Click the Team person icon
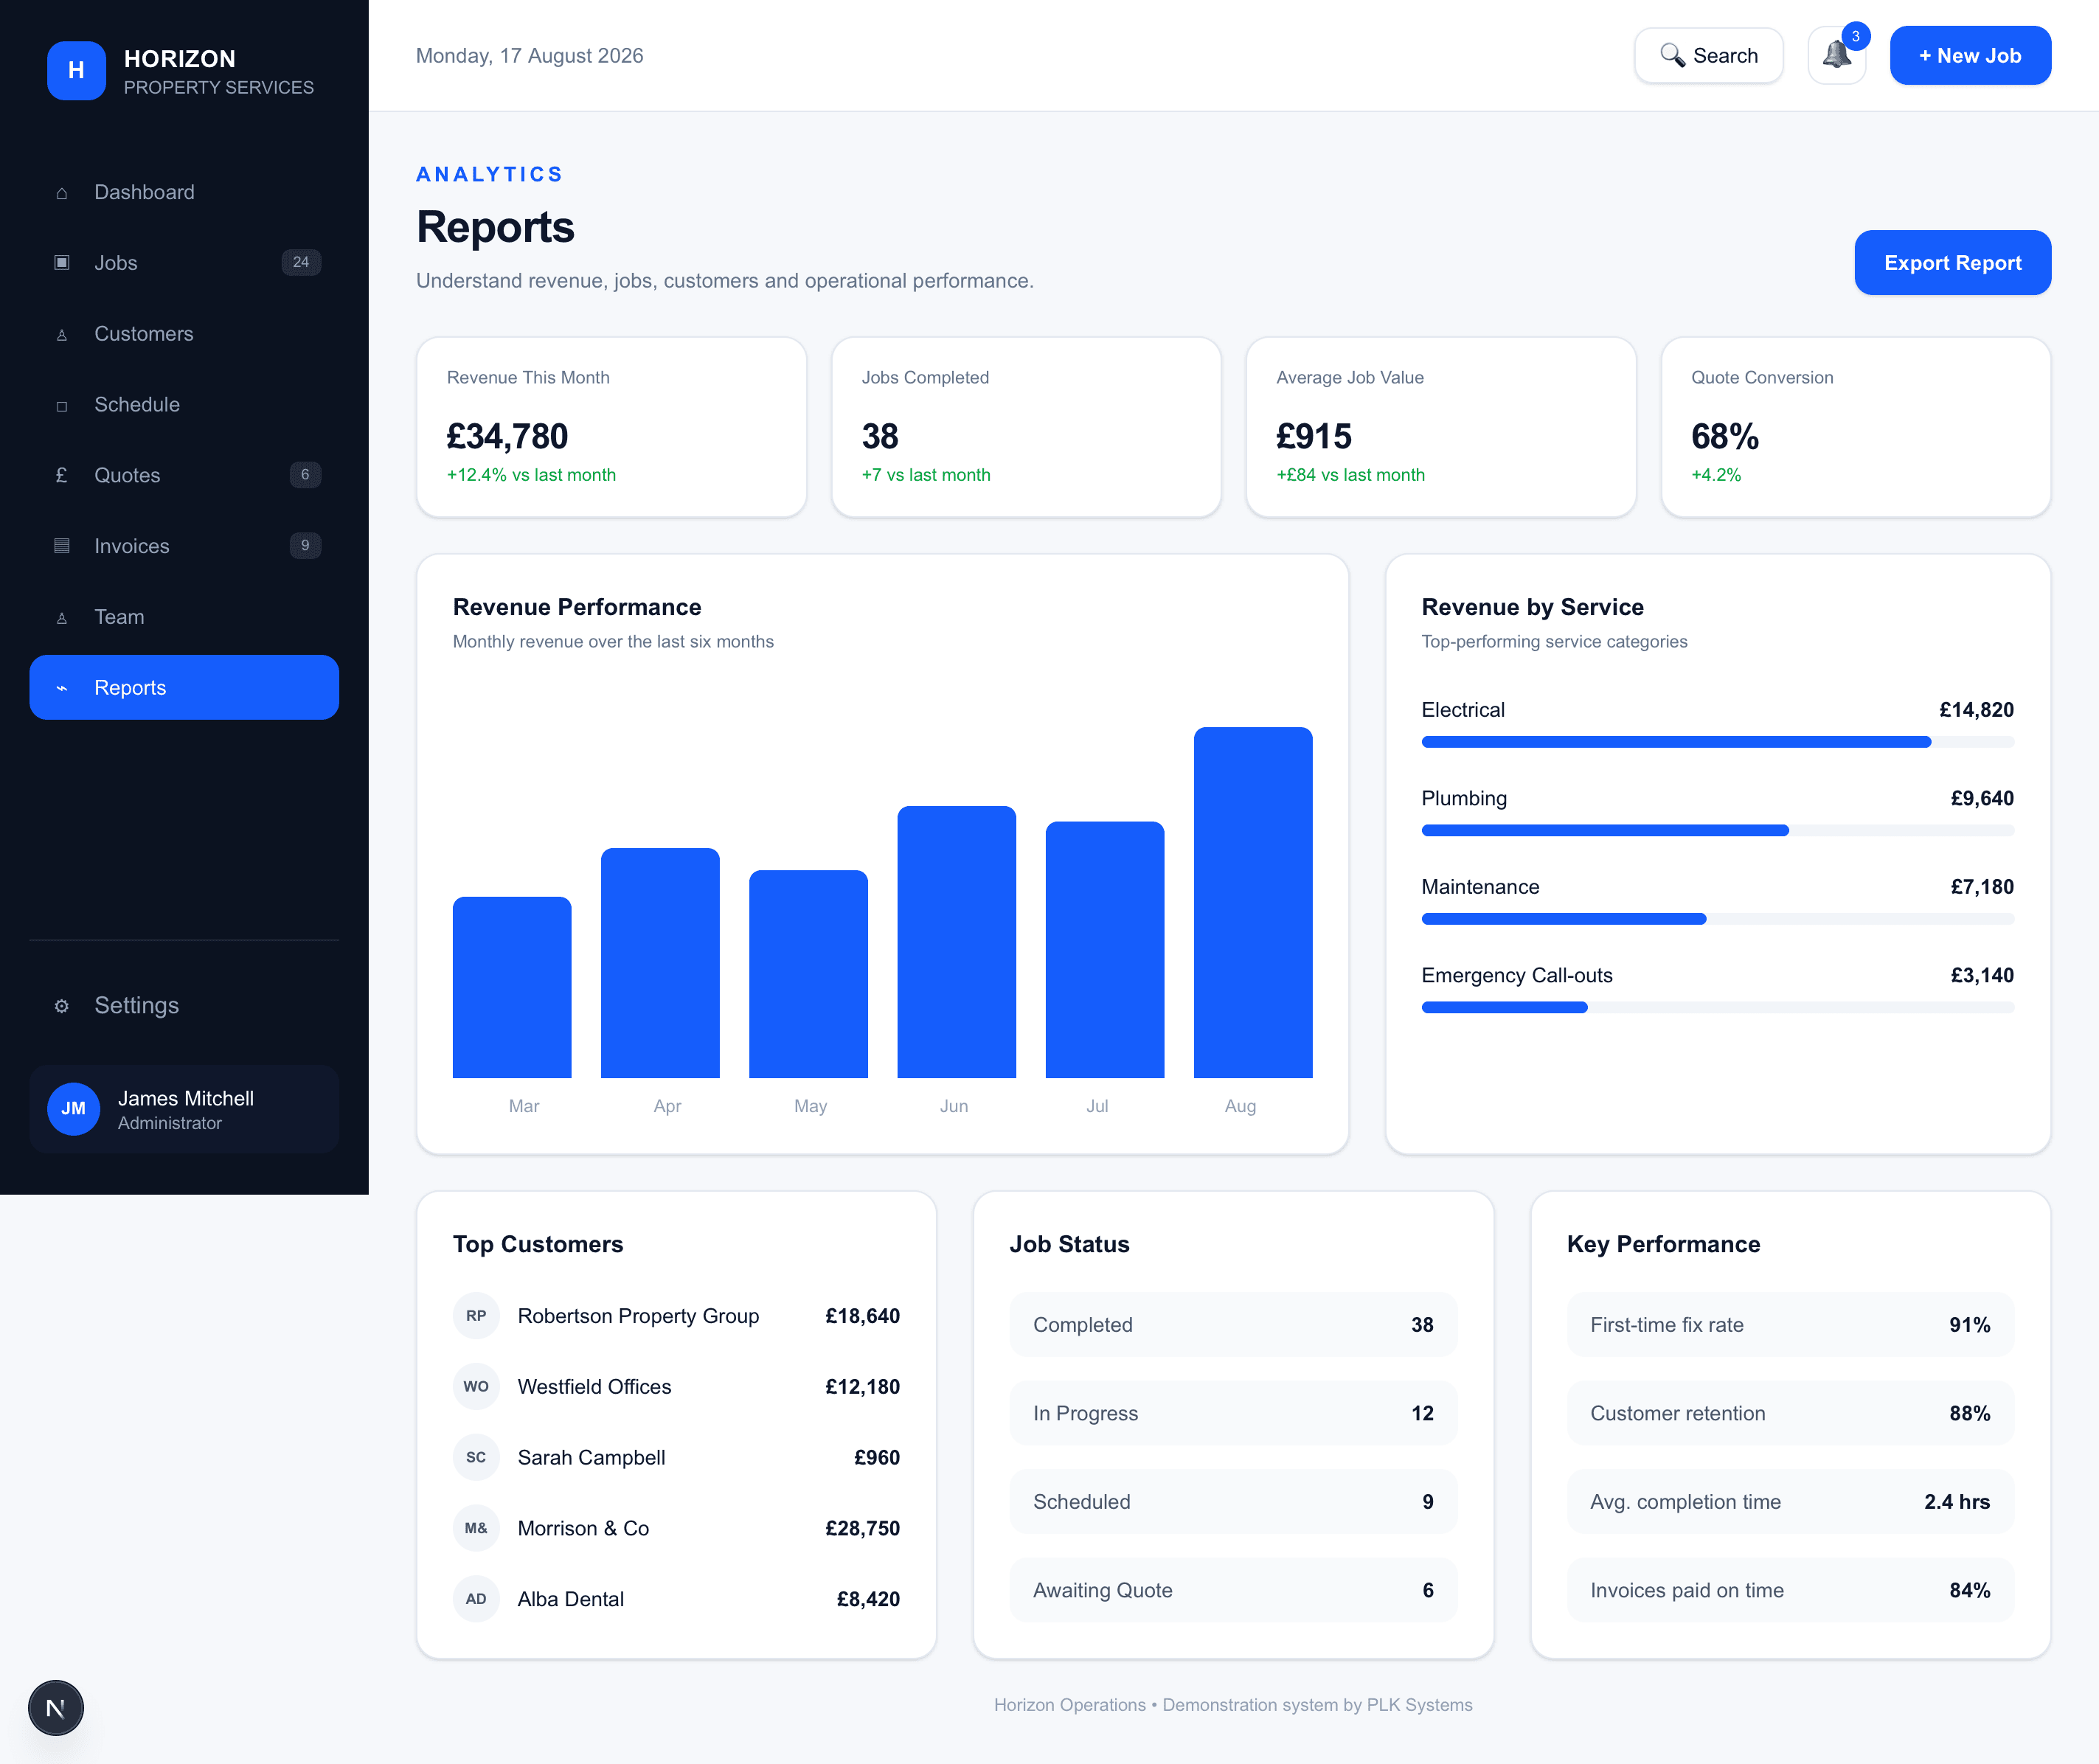 tap(62, 618)
